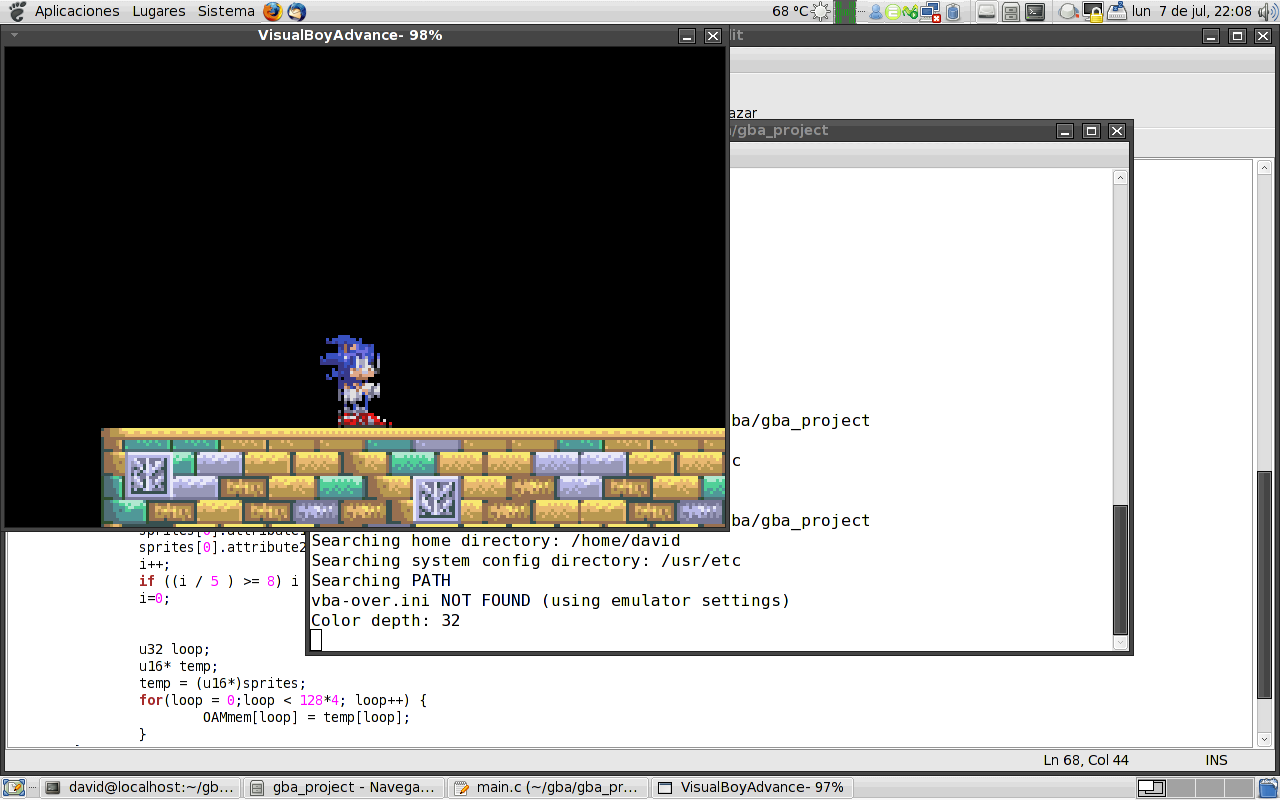
Task: Click 'Searching PATH' terminal line
Action: tap(381, 580)
